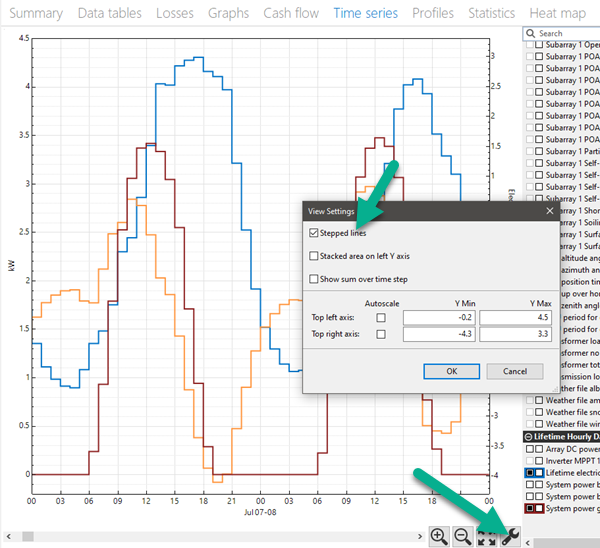600x548 pixels.
Task: Click the zoom out magnifier icon
Action: click(463, 536)
